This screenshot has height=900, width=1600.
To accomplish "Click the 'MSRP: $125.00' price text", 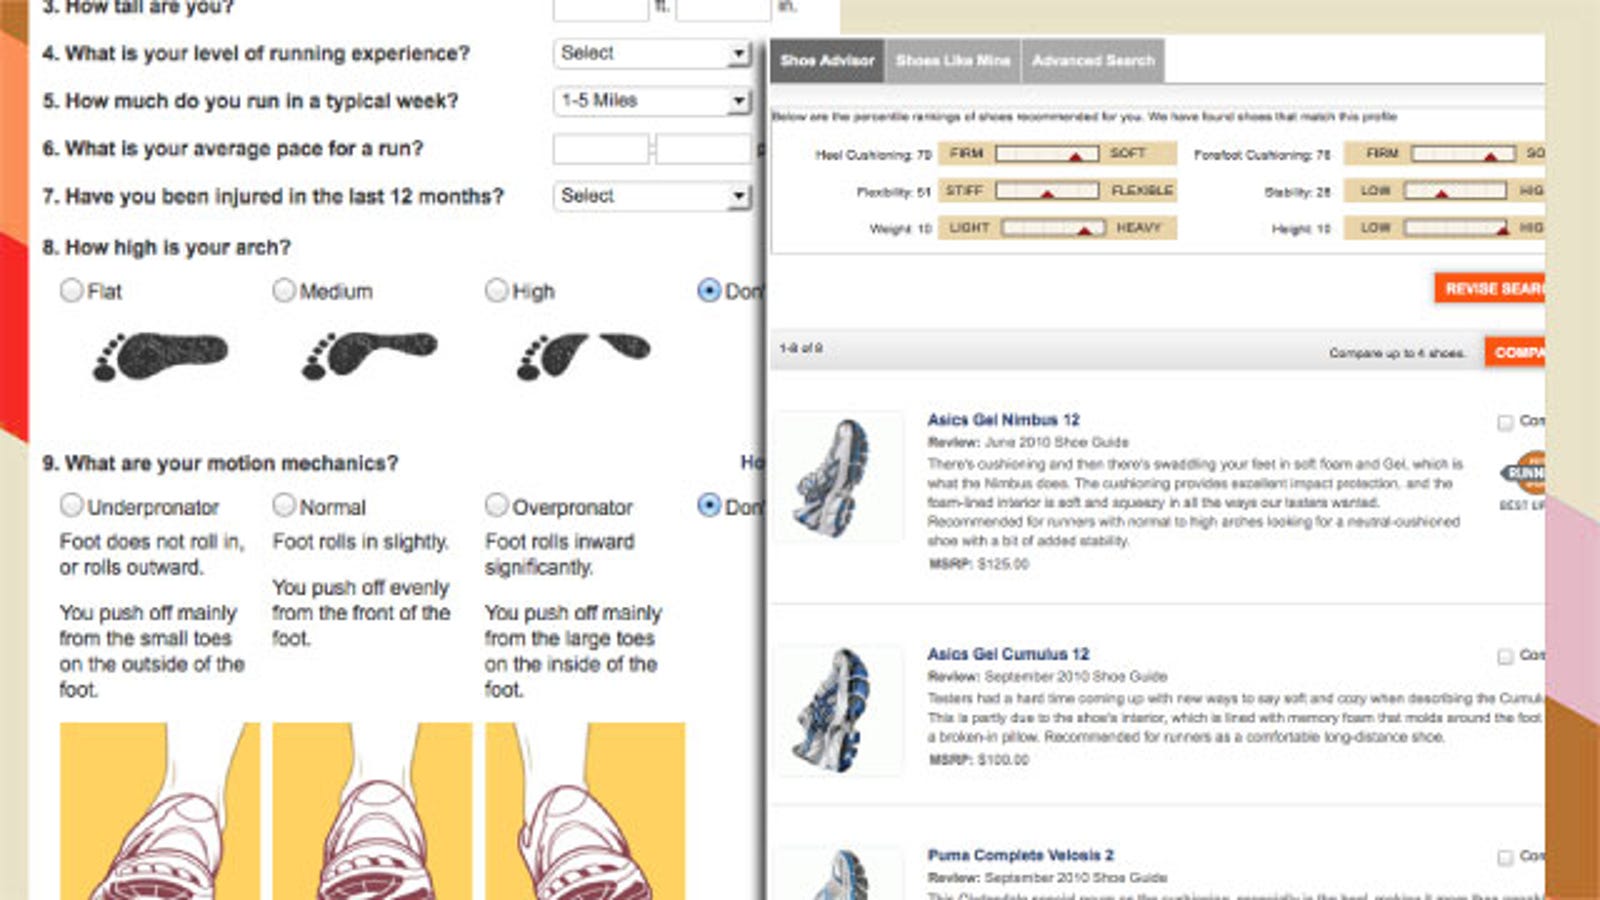I will coord(979,564).
